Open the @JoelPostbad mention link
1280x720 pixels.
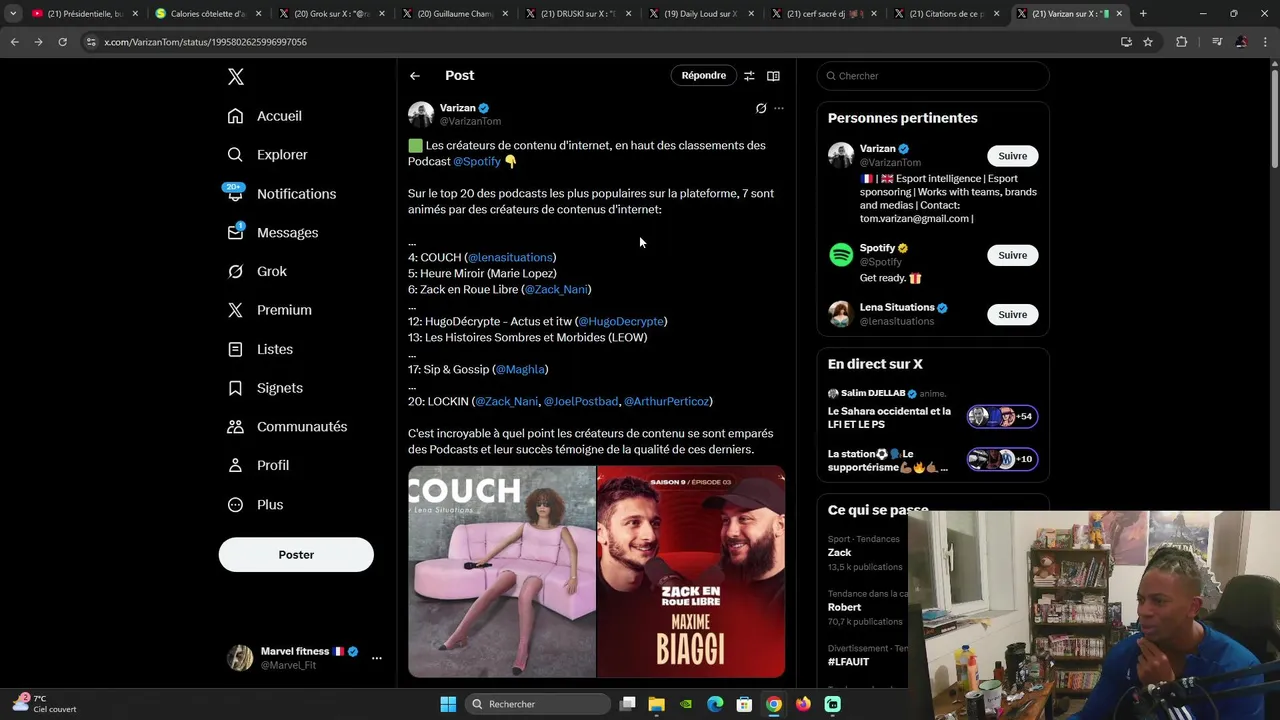[x=581, y=401]
